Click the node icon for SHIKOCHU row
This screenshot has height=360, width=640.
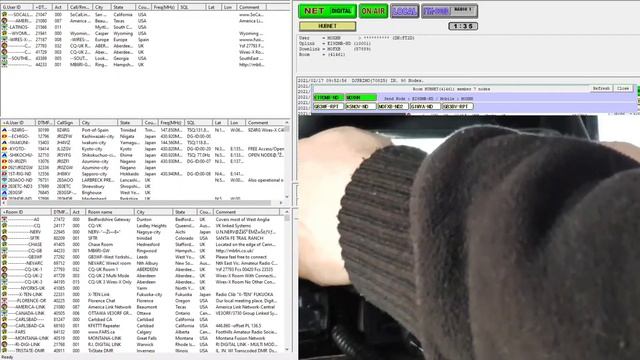(x=4, y=155)
